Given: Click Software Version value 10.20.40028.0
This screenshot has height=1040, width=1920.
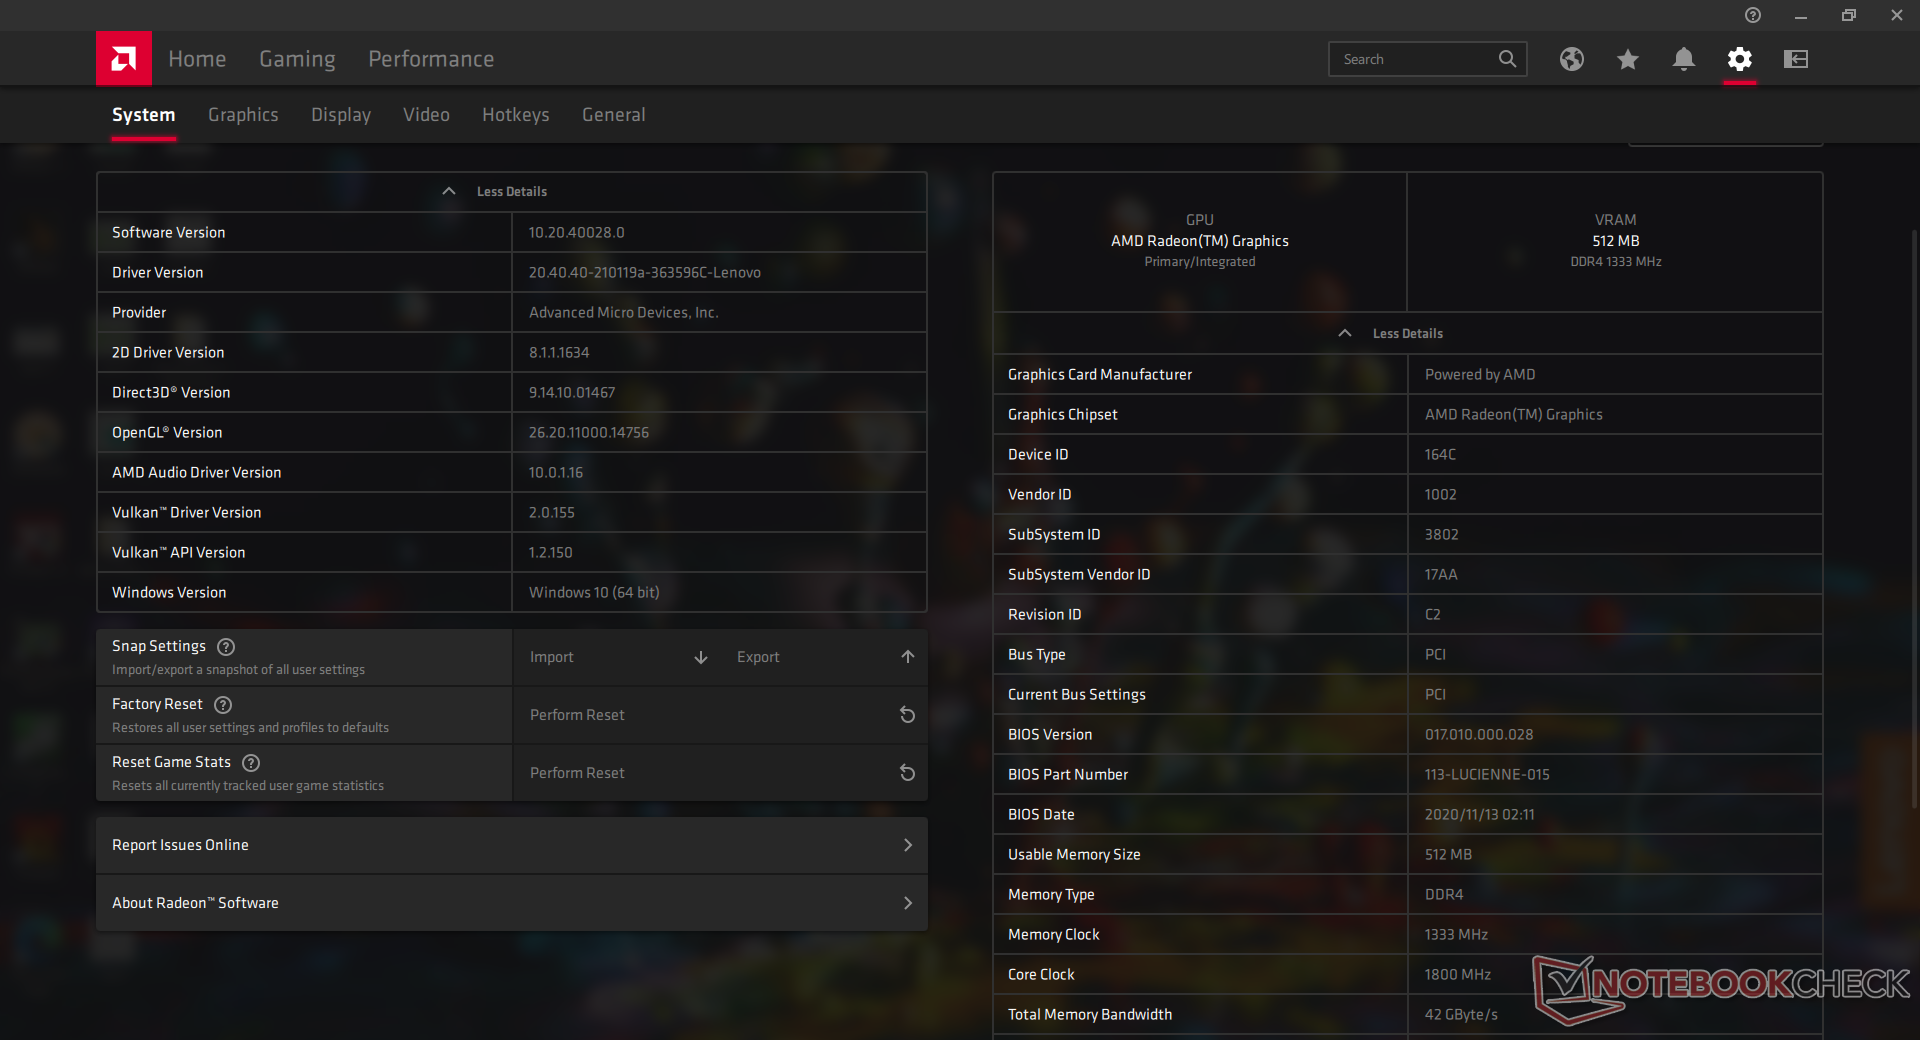Looking at the screenshot, I should coord(576,232).
